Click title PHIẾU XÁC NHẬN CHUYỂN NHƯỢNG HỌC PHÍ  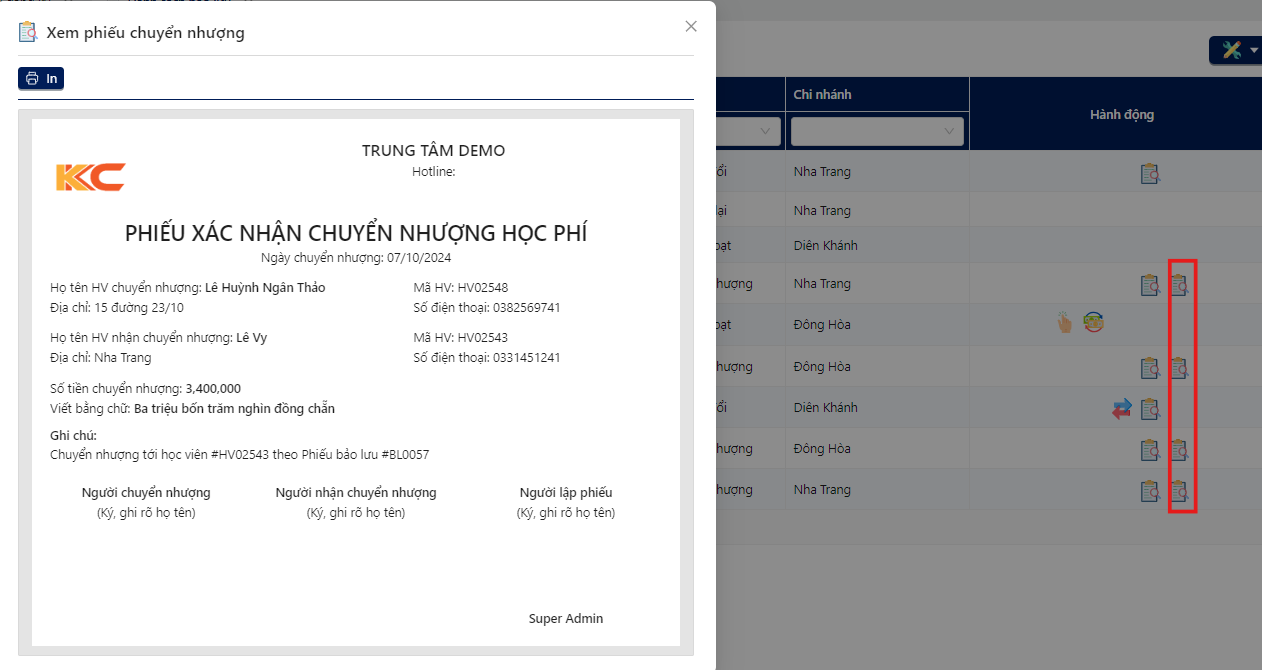(x=356, y=233)
